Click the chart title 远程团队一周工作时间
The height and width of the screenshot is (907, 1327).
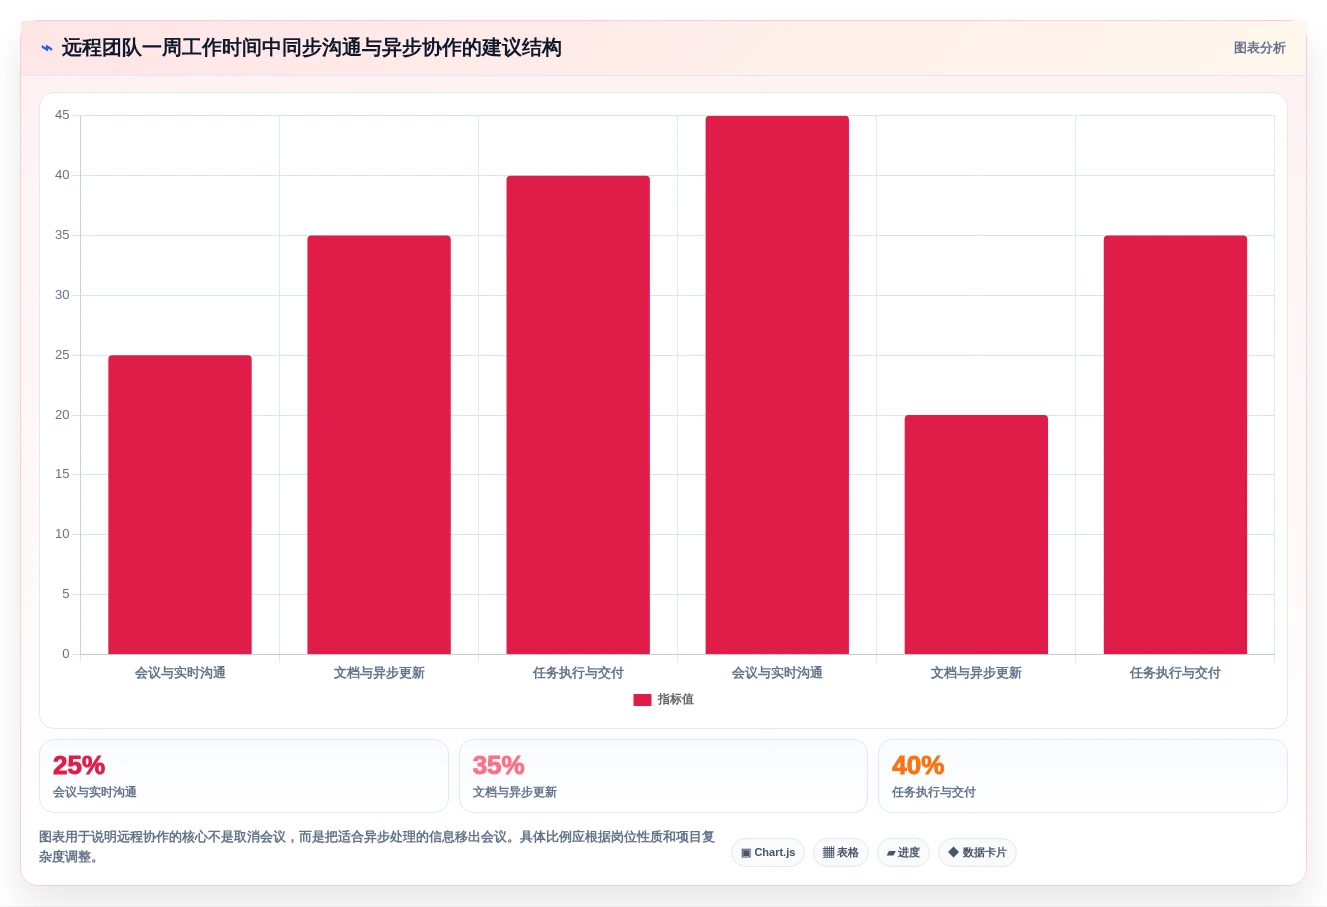pos(311,48)
